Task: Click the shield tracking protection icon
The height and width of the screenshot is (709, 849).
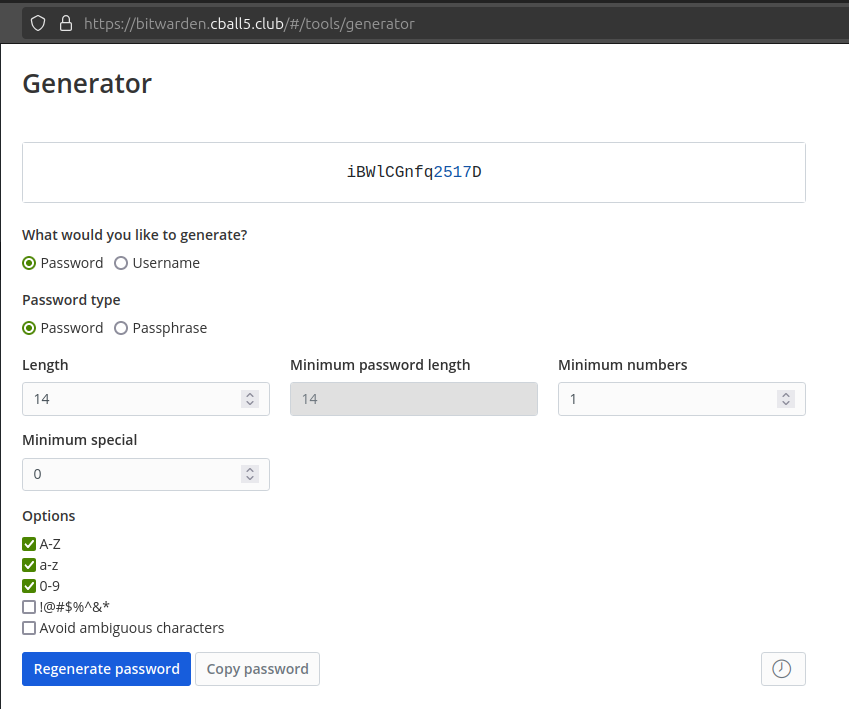Action: coord(38,23)
